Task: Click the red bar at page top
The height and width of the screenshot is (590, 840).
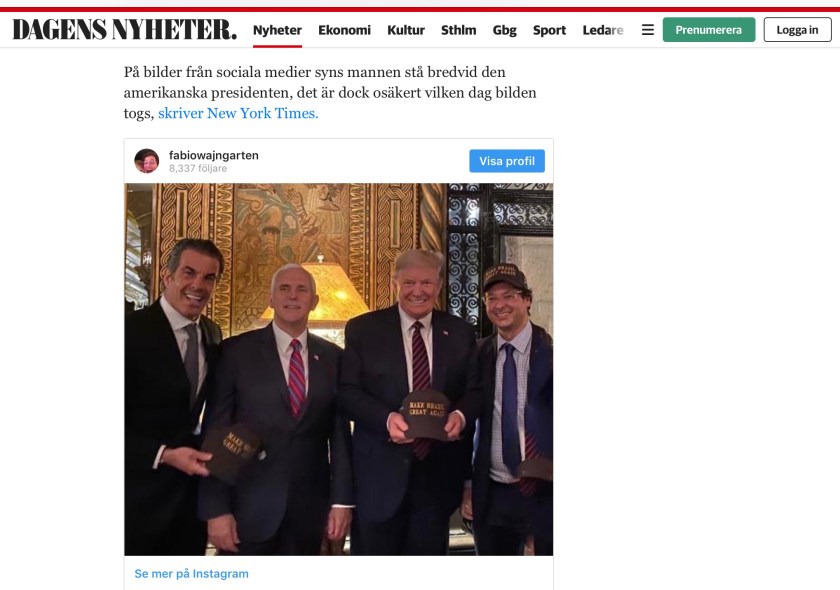Action: [x=420, y=9]
